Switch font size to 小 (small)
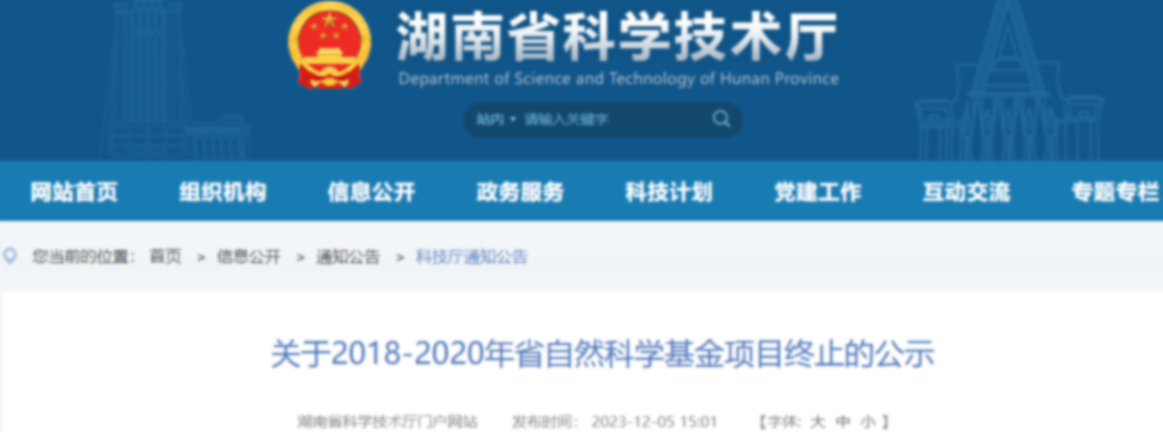 (x=867, y=422)
